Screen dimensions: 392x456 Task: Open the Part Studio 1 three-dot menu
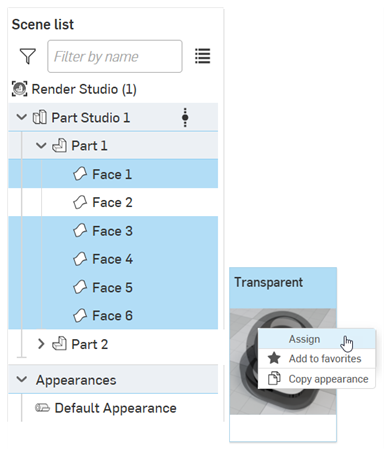tap(185, 117)
